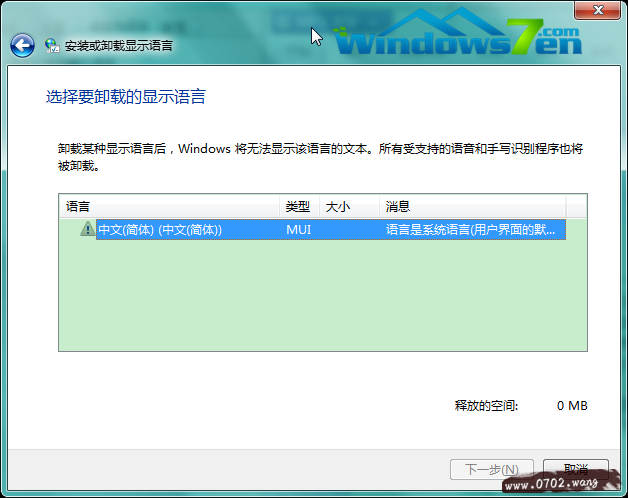This screenshot has width=628, height=498.
Task: Click the language installer globe icon
Action: click(x=52, y=46)
